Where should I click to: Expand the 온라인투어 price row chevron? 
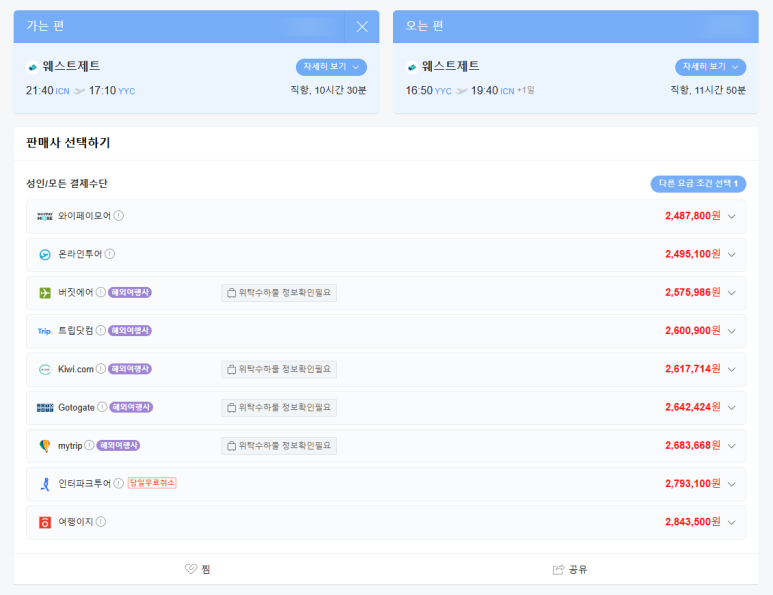[732, 255]
